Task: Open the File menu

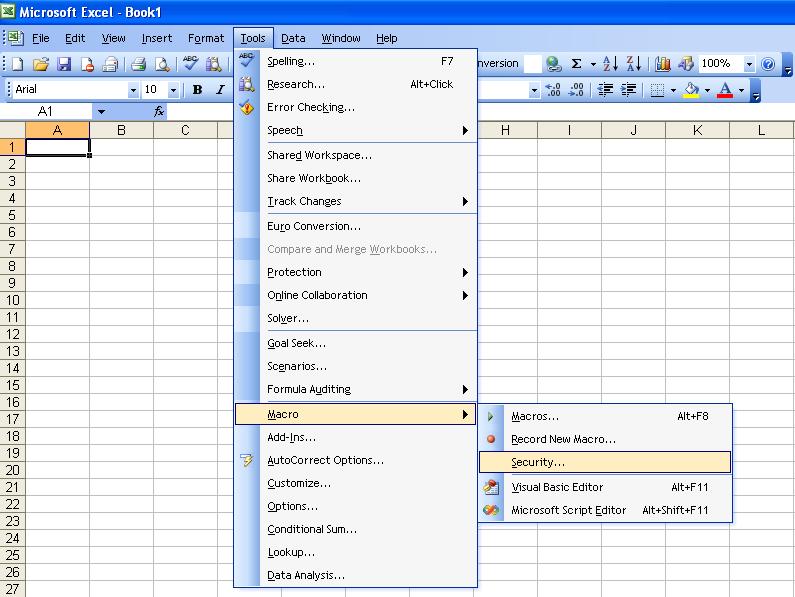Action: pos(41,38)
